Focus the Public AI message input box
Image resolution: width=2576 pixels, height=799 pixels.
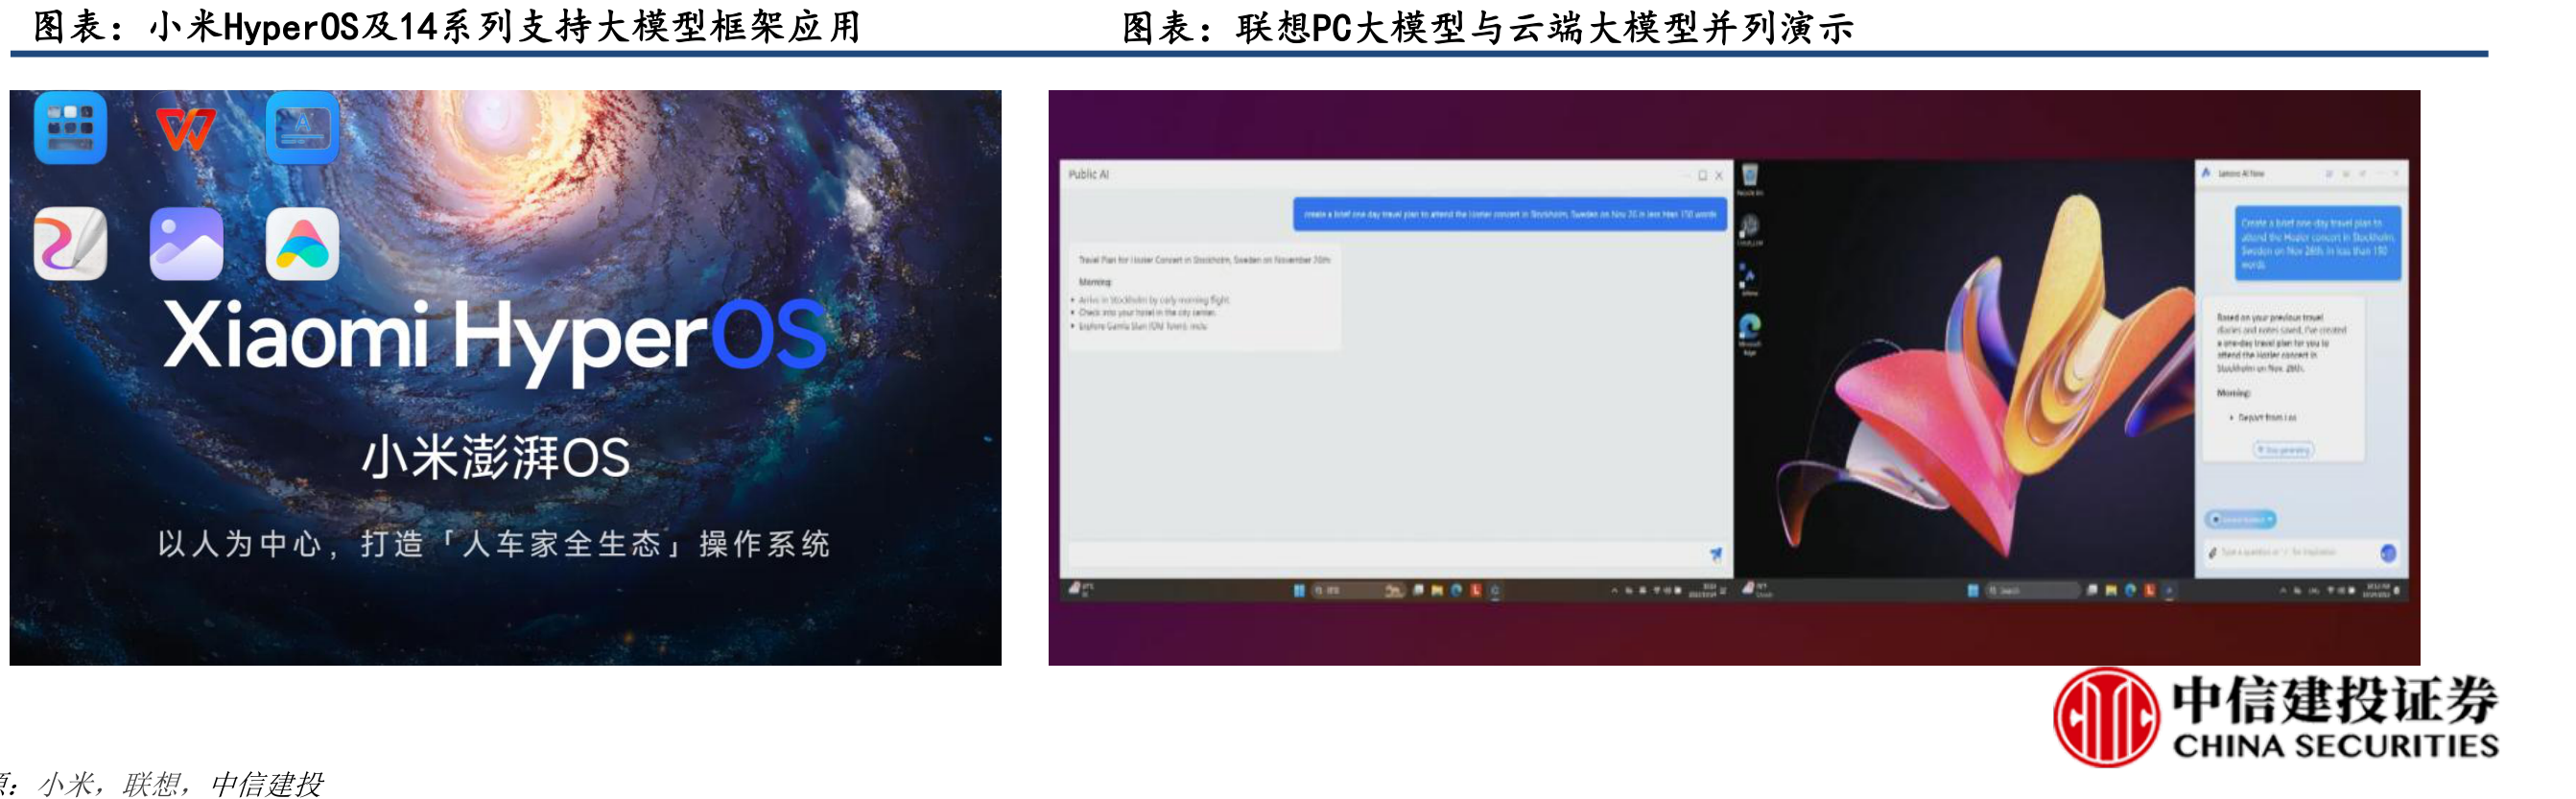click(x=1397, y=554)
